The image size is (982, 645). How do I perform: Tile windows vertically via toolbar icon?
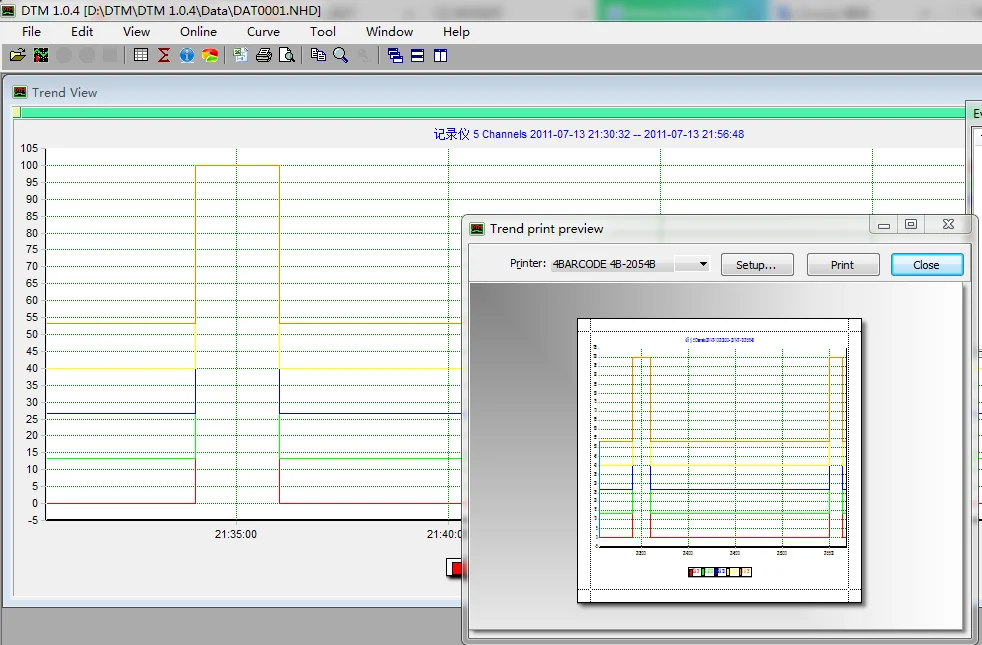click(x=441, y=56)
